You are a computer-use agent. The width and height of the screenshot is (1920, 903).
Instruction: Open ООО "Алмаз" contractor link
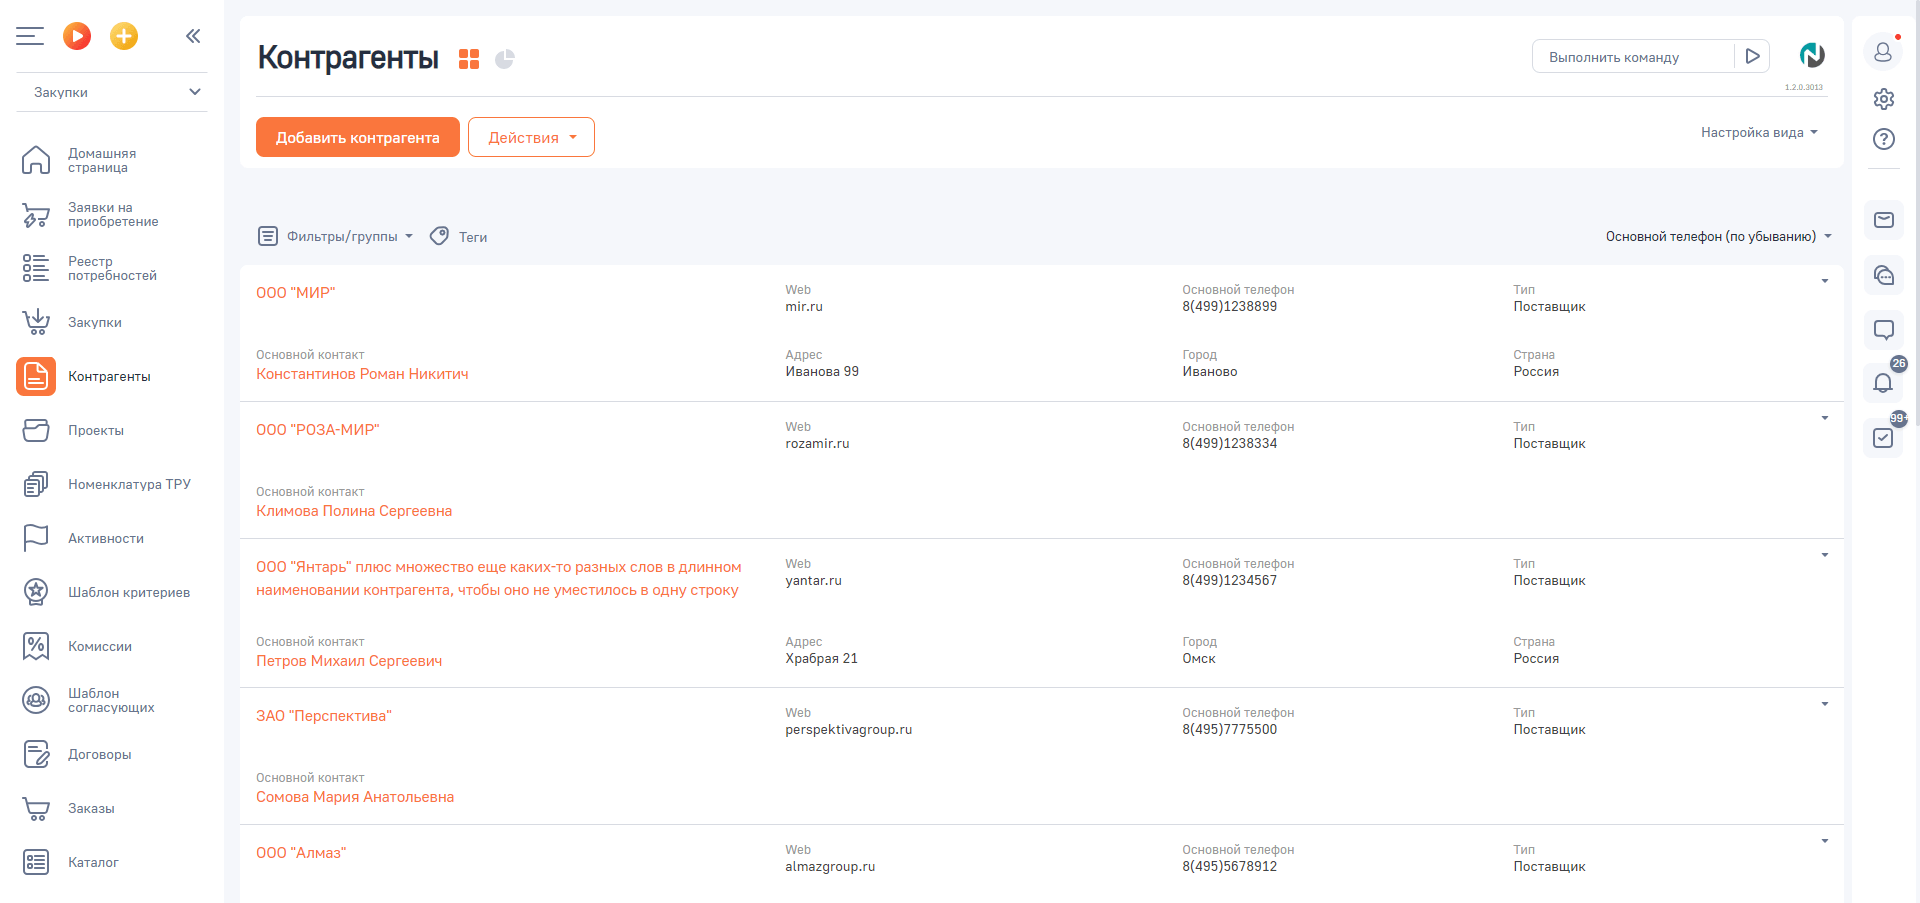(301, 853)
